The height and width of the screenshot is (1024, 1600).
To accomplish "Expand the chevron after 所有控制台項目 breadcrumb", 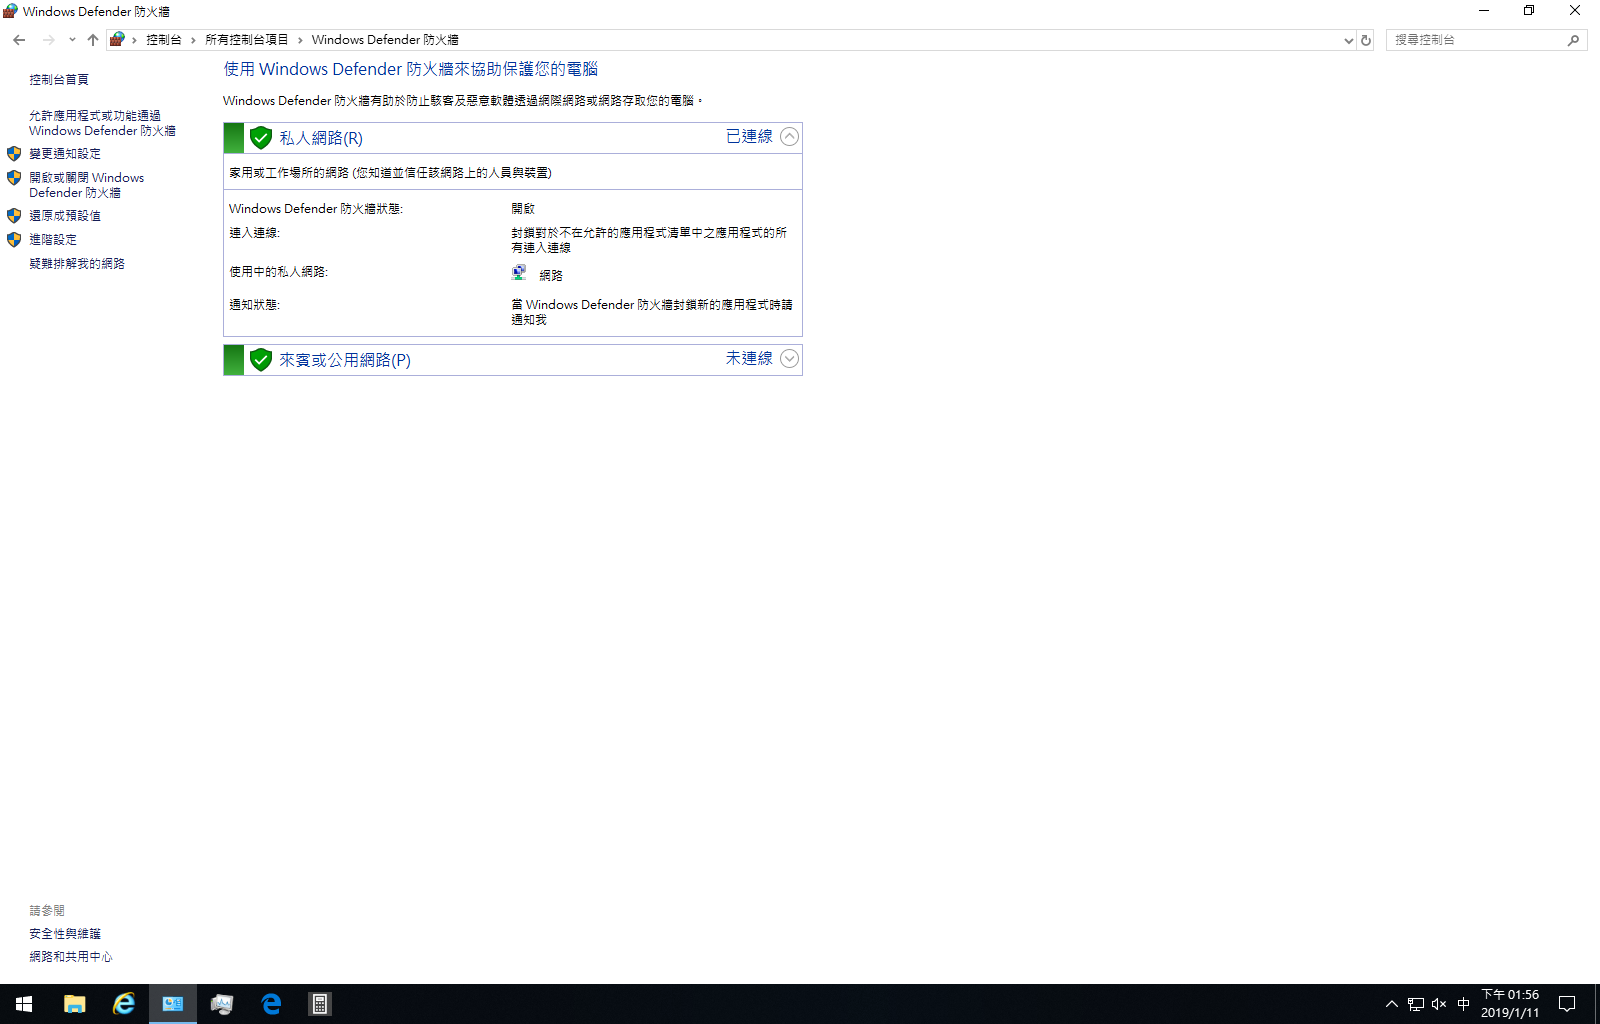I will [x=300, y=40].
